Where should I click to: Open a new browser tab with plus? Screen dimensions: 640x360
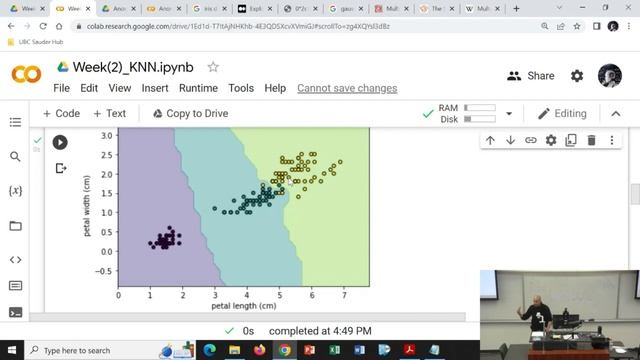point(516,8)
